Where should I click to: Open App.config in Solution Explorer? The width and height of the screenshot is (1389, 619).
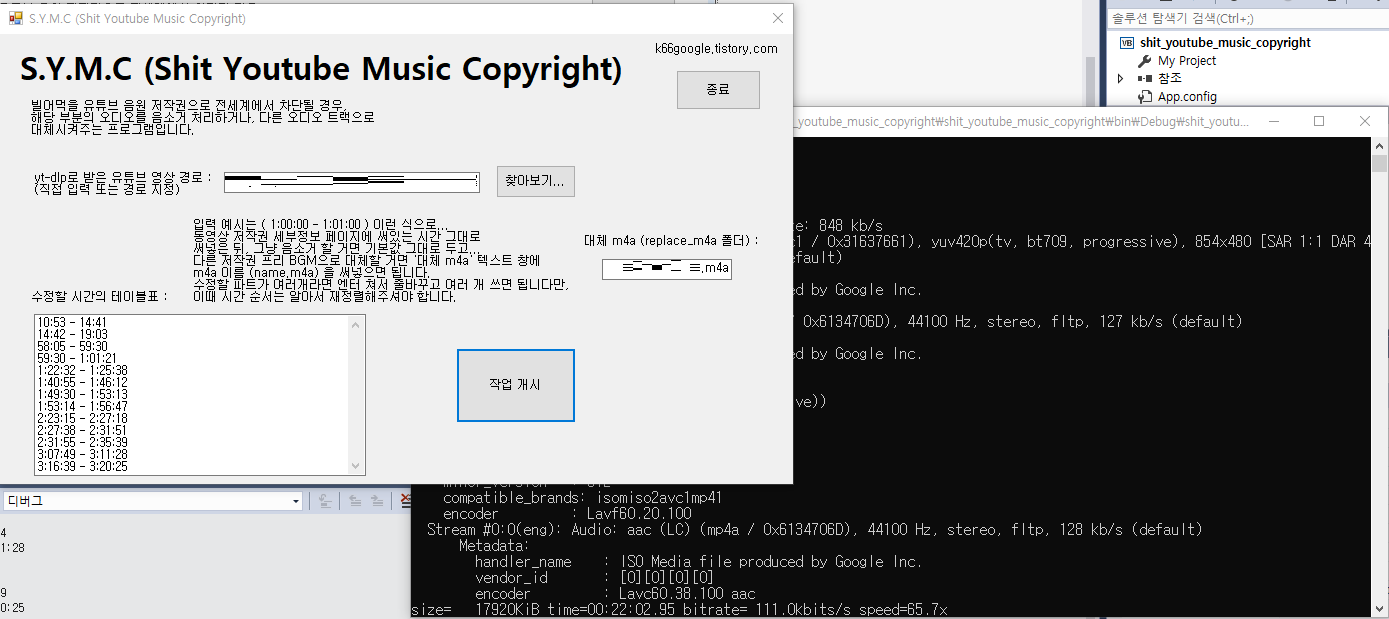coord(1187,97)
